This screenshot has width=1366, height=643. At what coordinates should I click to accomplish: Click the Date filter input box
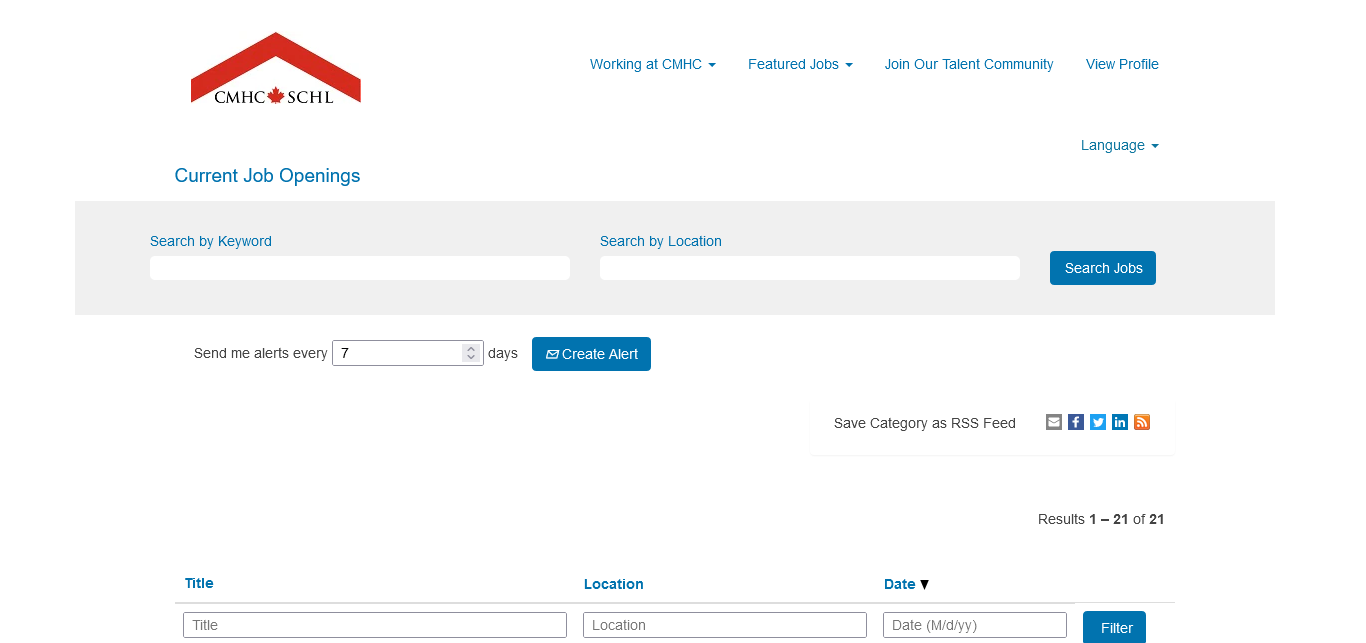point(974,625)
